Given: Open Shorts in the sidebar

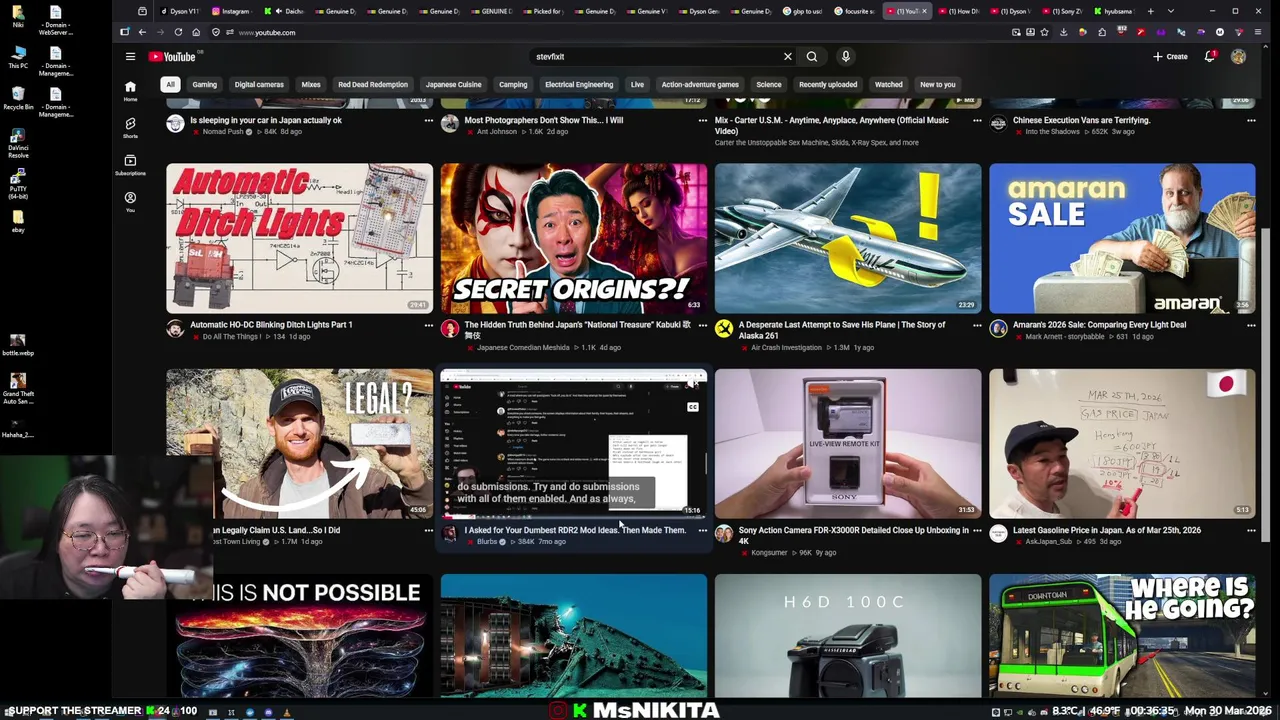Looking at the screenshot, I should tap(130, 128).
